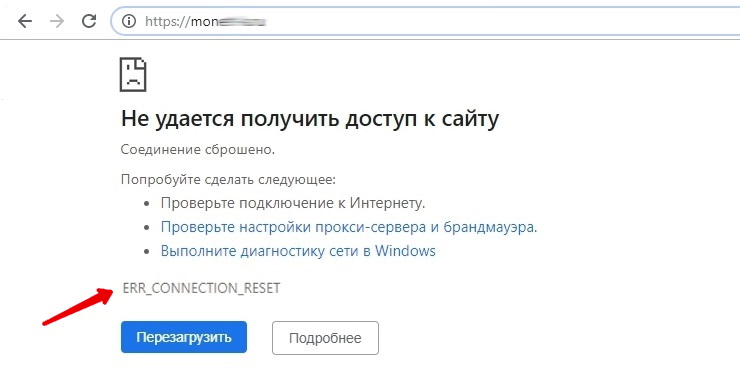Click the ERR_CONNECTION_RESET error code text
Image resolution: width=740 pixels, height=369 pixels.
202,288
